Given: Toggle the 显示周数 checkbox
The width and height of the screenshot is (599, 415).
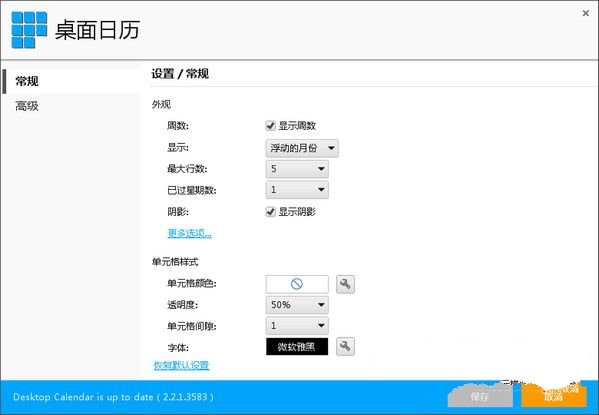Looking at the screenshot, I should [270, 126].
